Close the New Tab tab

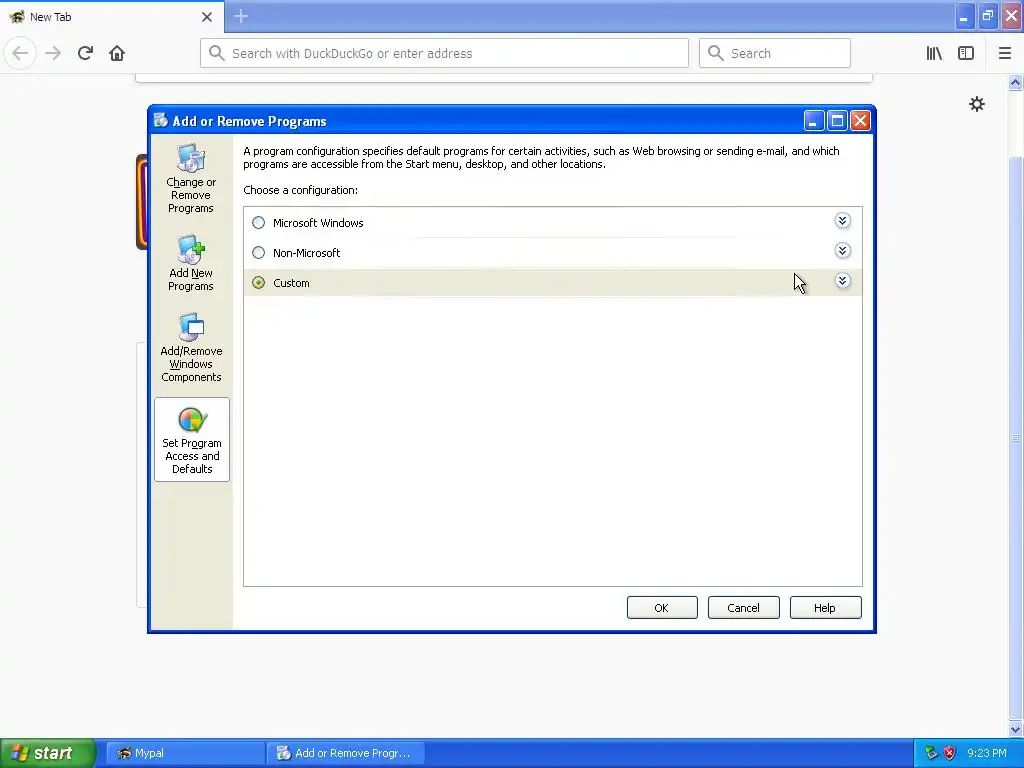pos(206,17)
